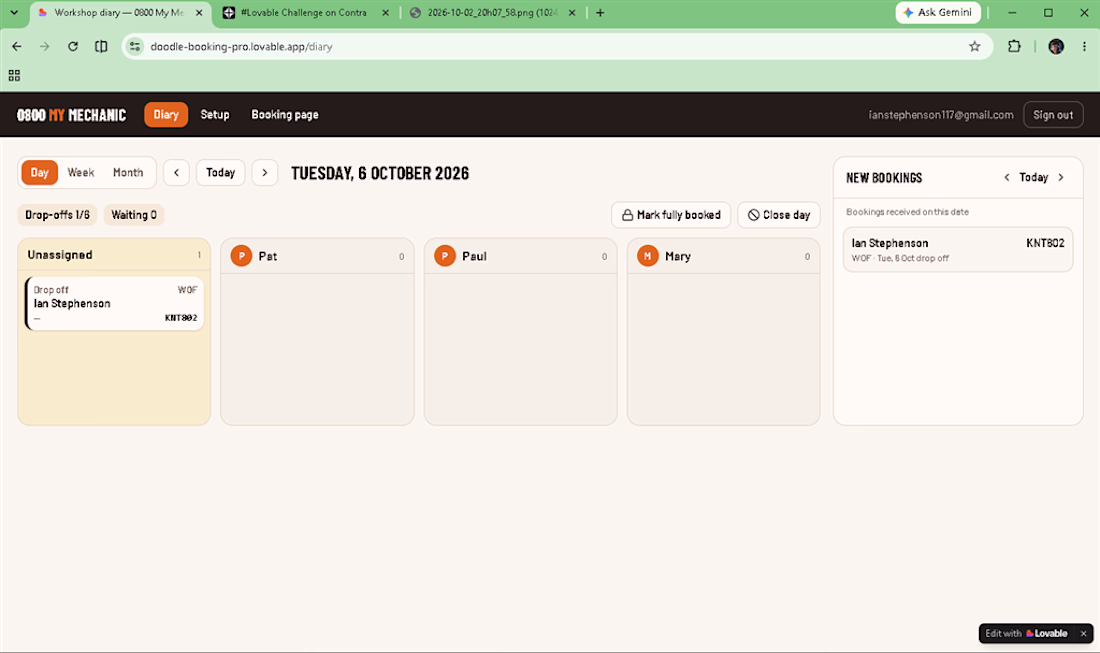The height and width of the screenshot is (653, 1100).
Task: Open the Chrome profile avatar
Action: [1056, 46]
